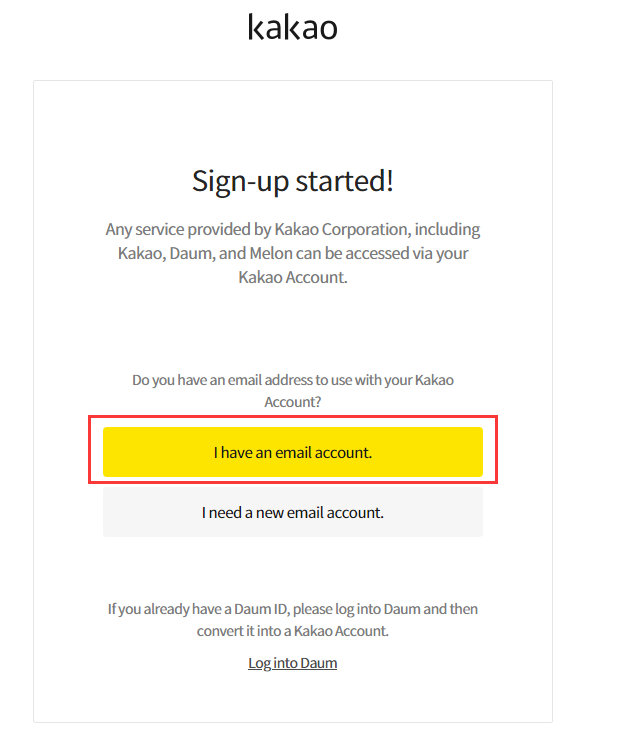Click the Kakao Corporation services description text
The width and height of the screenshot is (630, 734).
(x=293, y=253)
